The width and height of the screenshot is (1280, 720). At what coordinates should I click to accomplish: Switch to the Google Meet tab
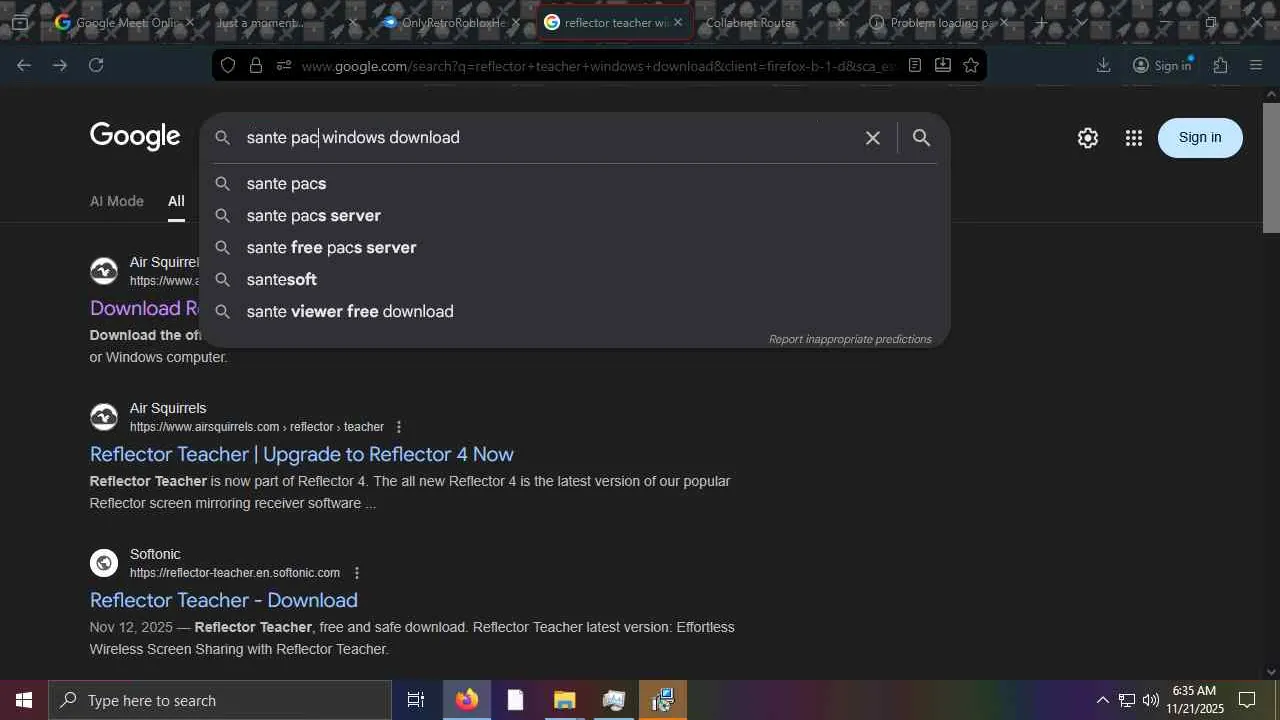point(124,22)
